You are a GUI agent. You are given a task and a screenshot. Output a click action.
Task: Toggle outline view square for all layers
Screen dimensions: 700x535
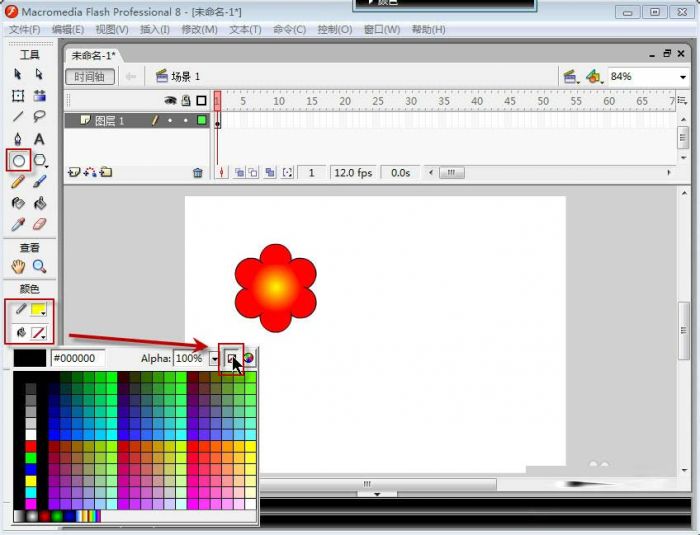(201, 101)
